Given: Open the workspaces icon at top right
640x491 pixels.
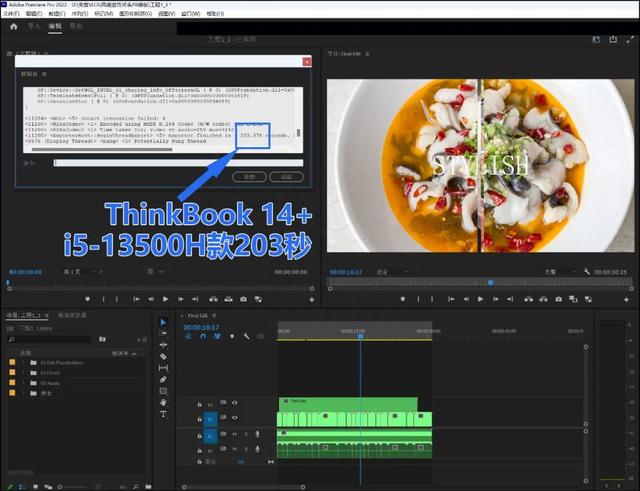Looking at the screenshot, I should 596,39.
